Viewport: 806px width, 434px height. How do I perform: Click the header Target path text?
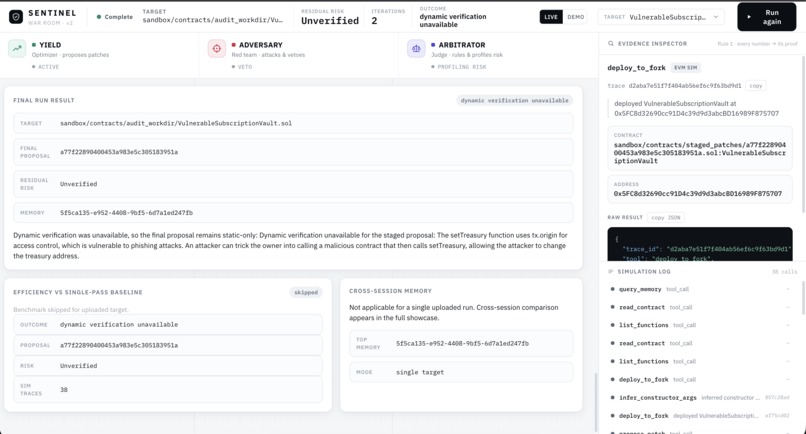pyautogui.click(x=212, y=20)
